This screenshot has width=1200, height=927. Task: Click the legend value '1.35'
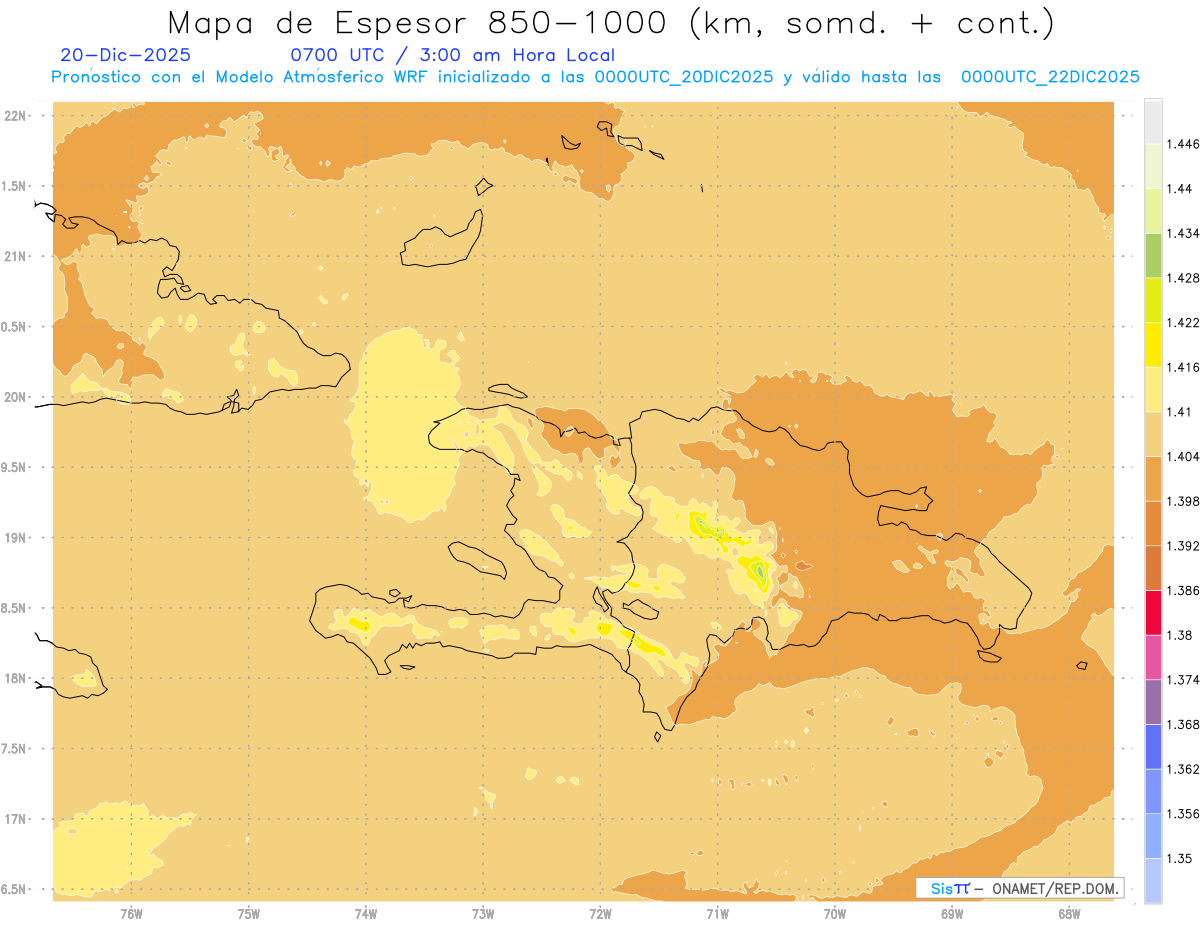tap(1179, 858)
